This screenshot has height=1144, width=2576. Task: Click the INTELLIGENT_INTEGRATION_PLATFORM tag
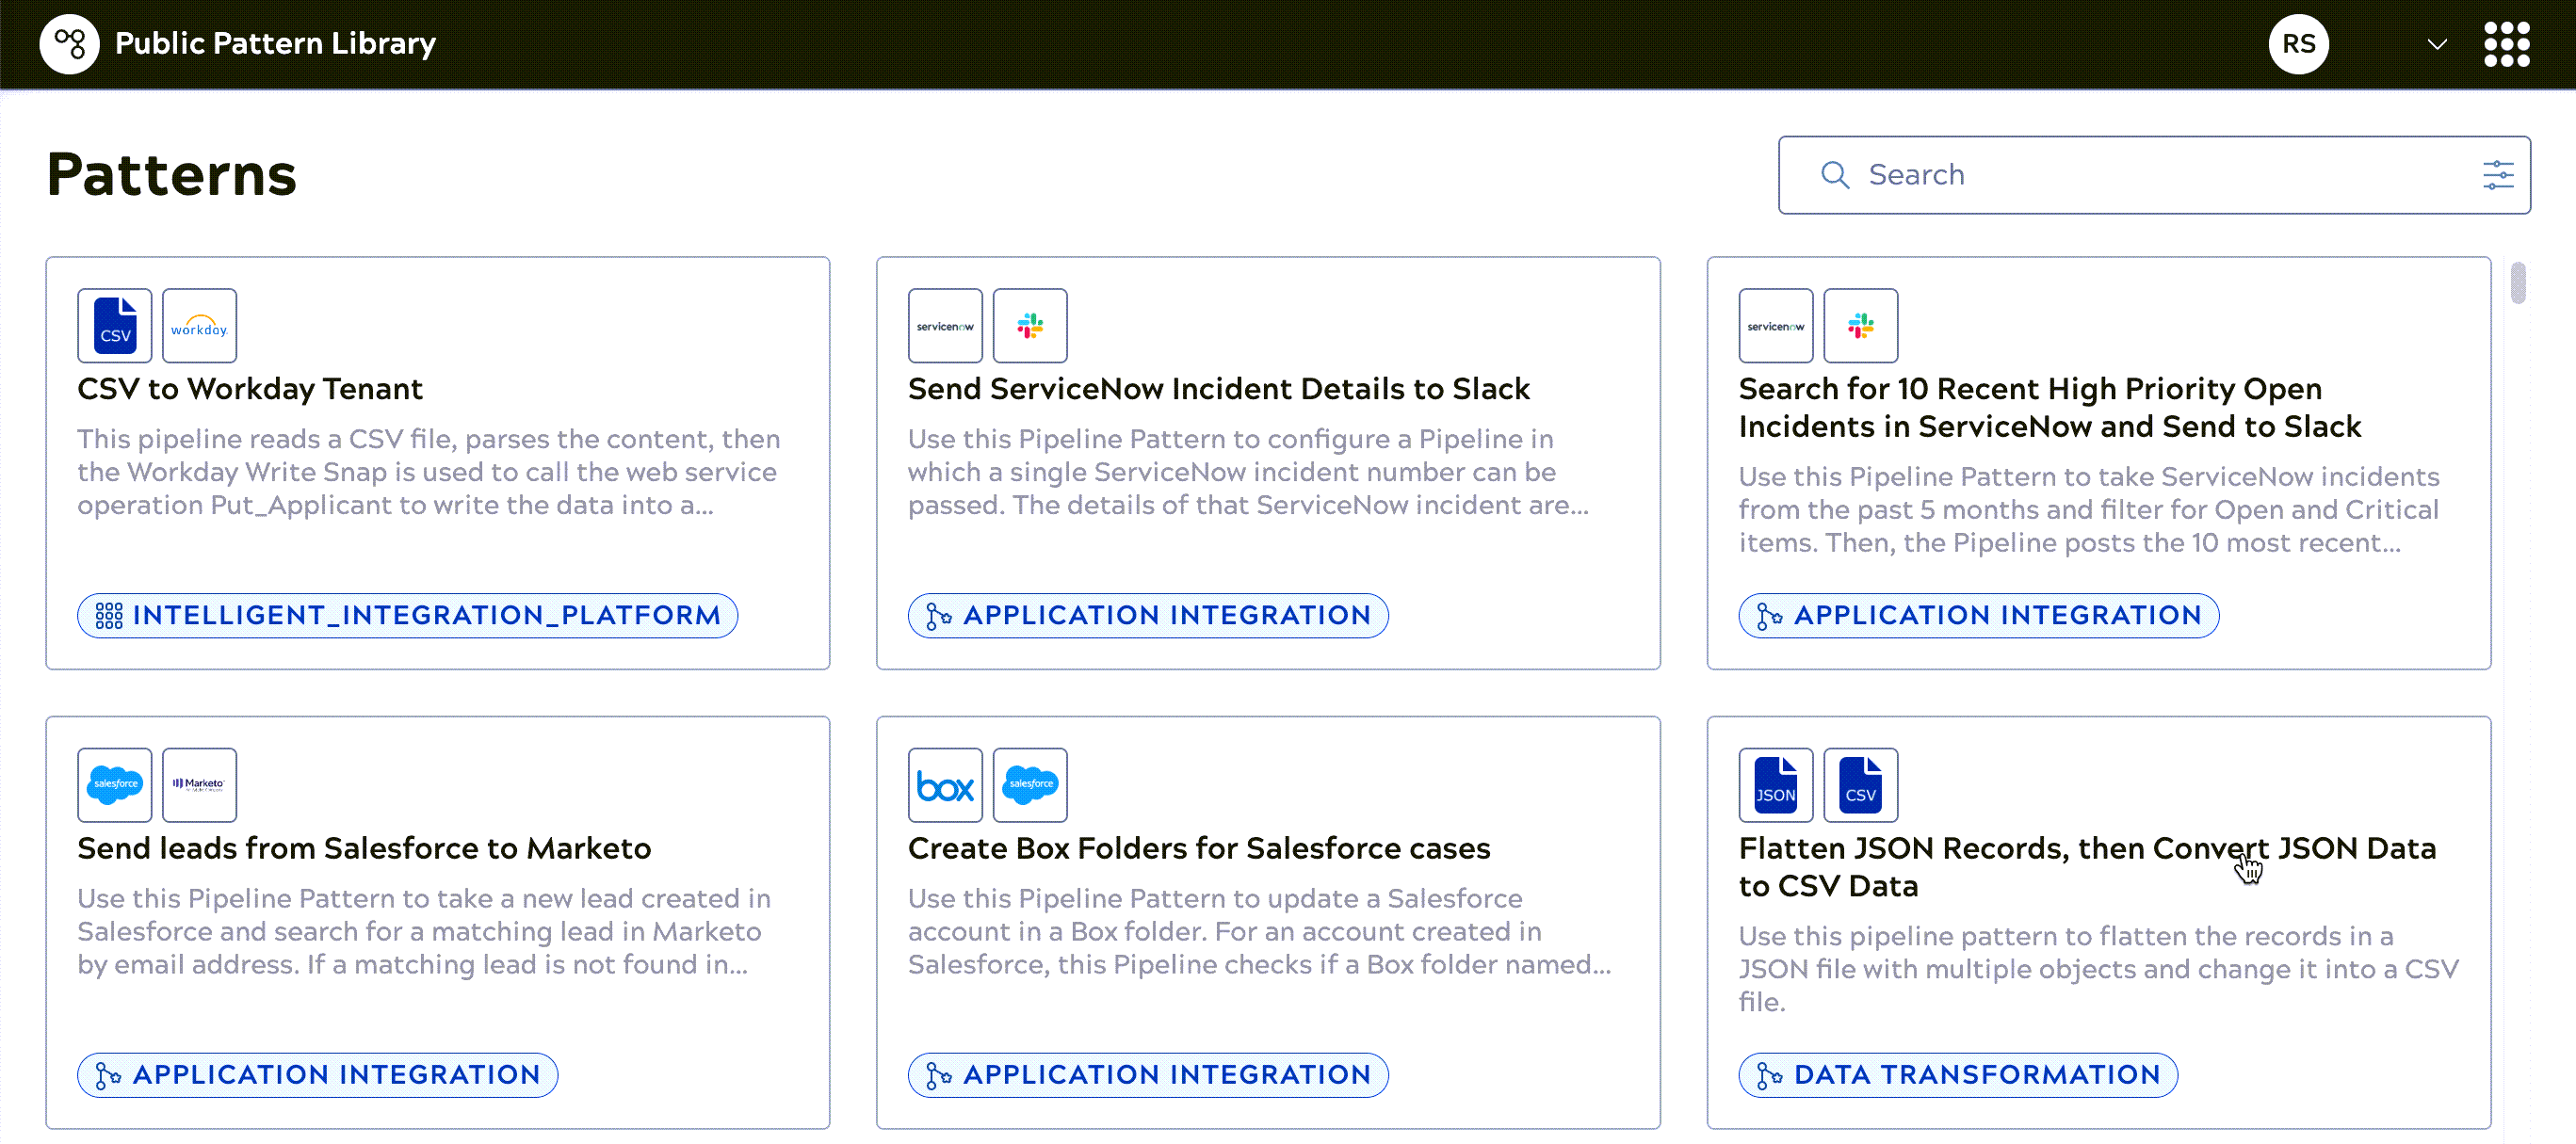(407, 615)
